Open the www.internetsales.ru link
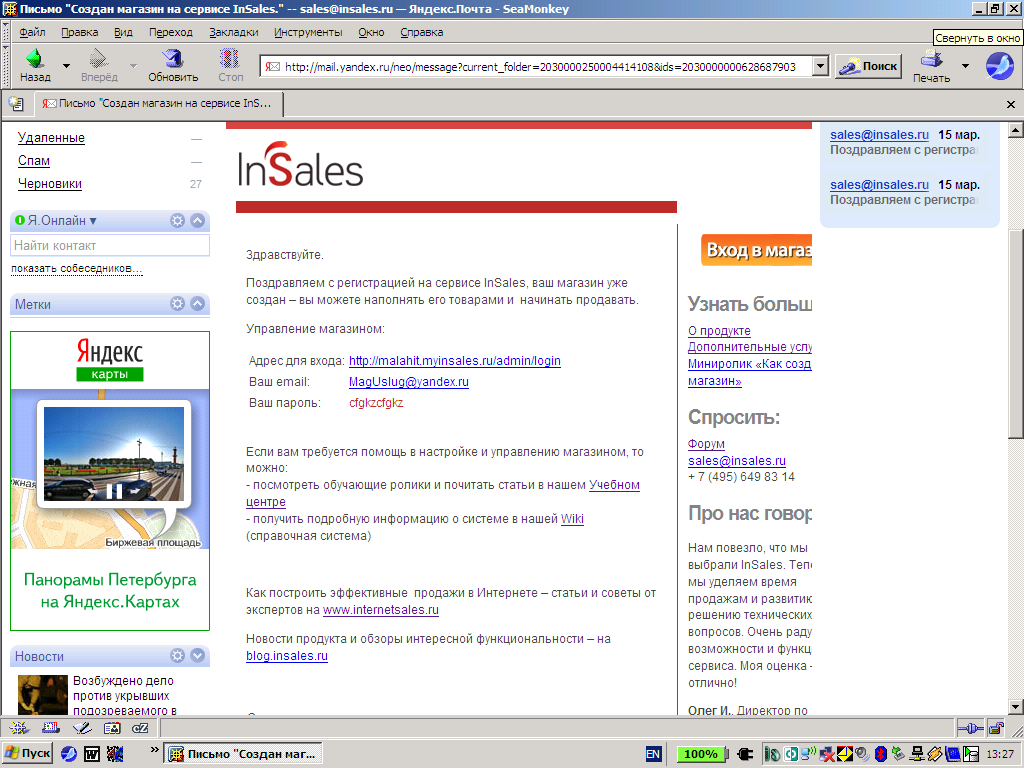The image size is (1024, 768). 381,610
